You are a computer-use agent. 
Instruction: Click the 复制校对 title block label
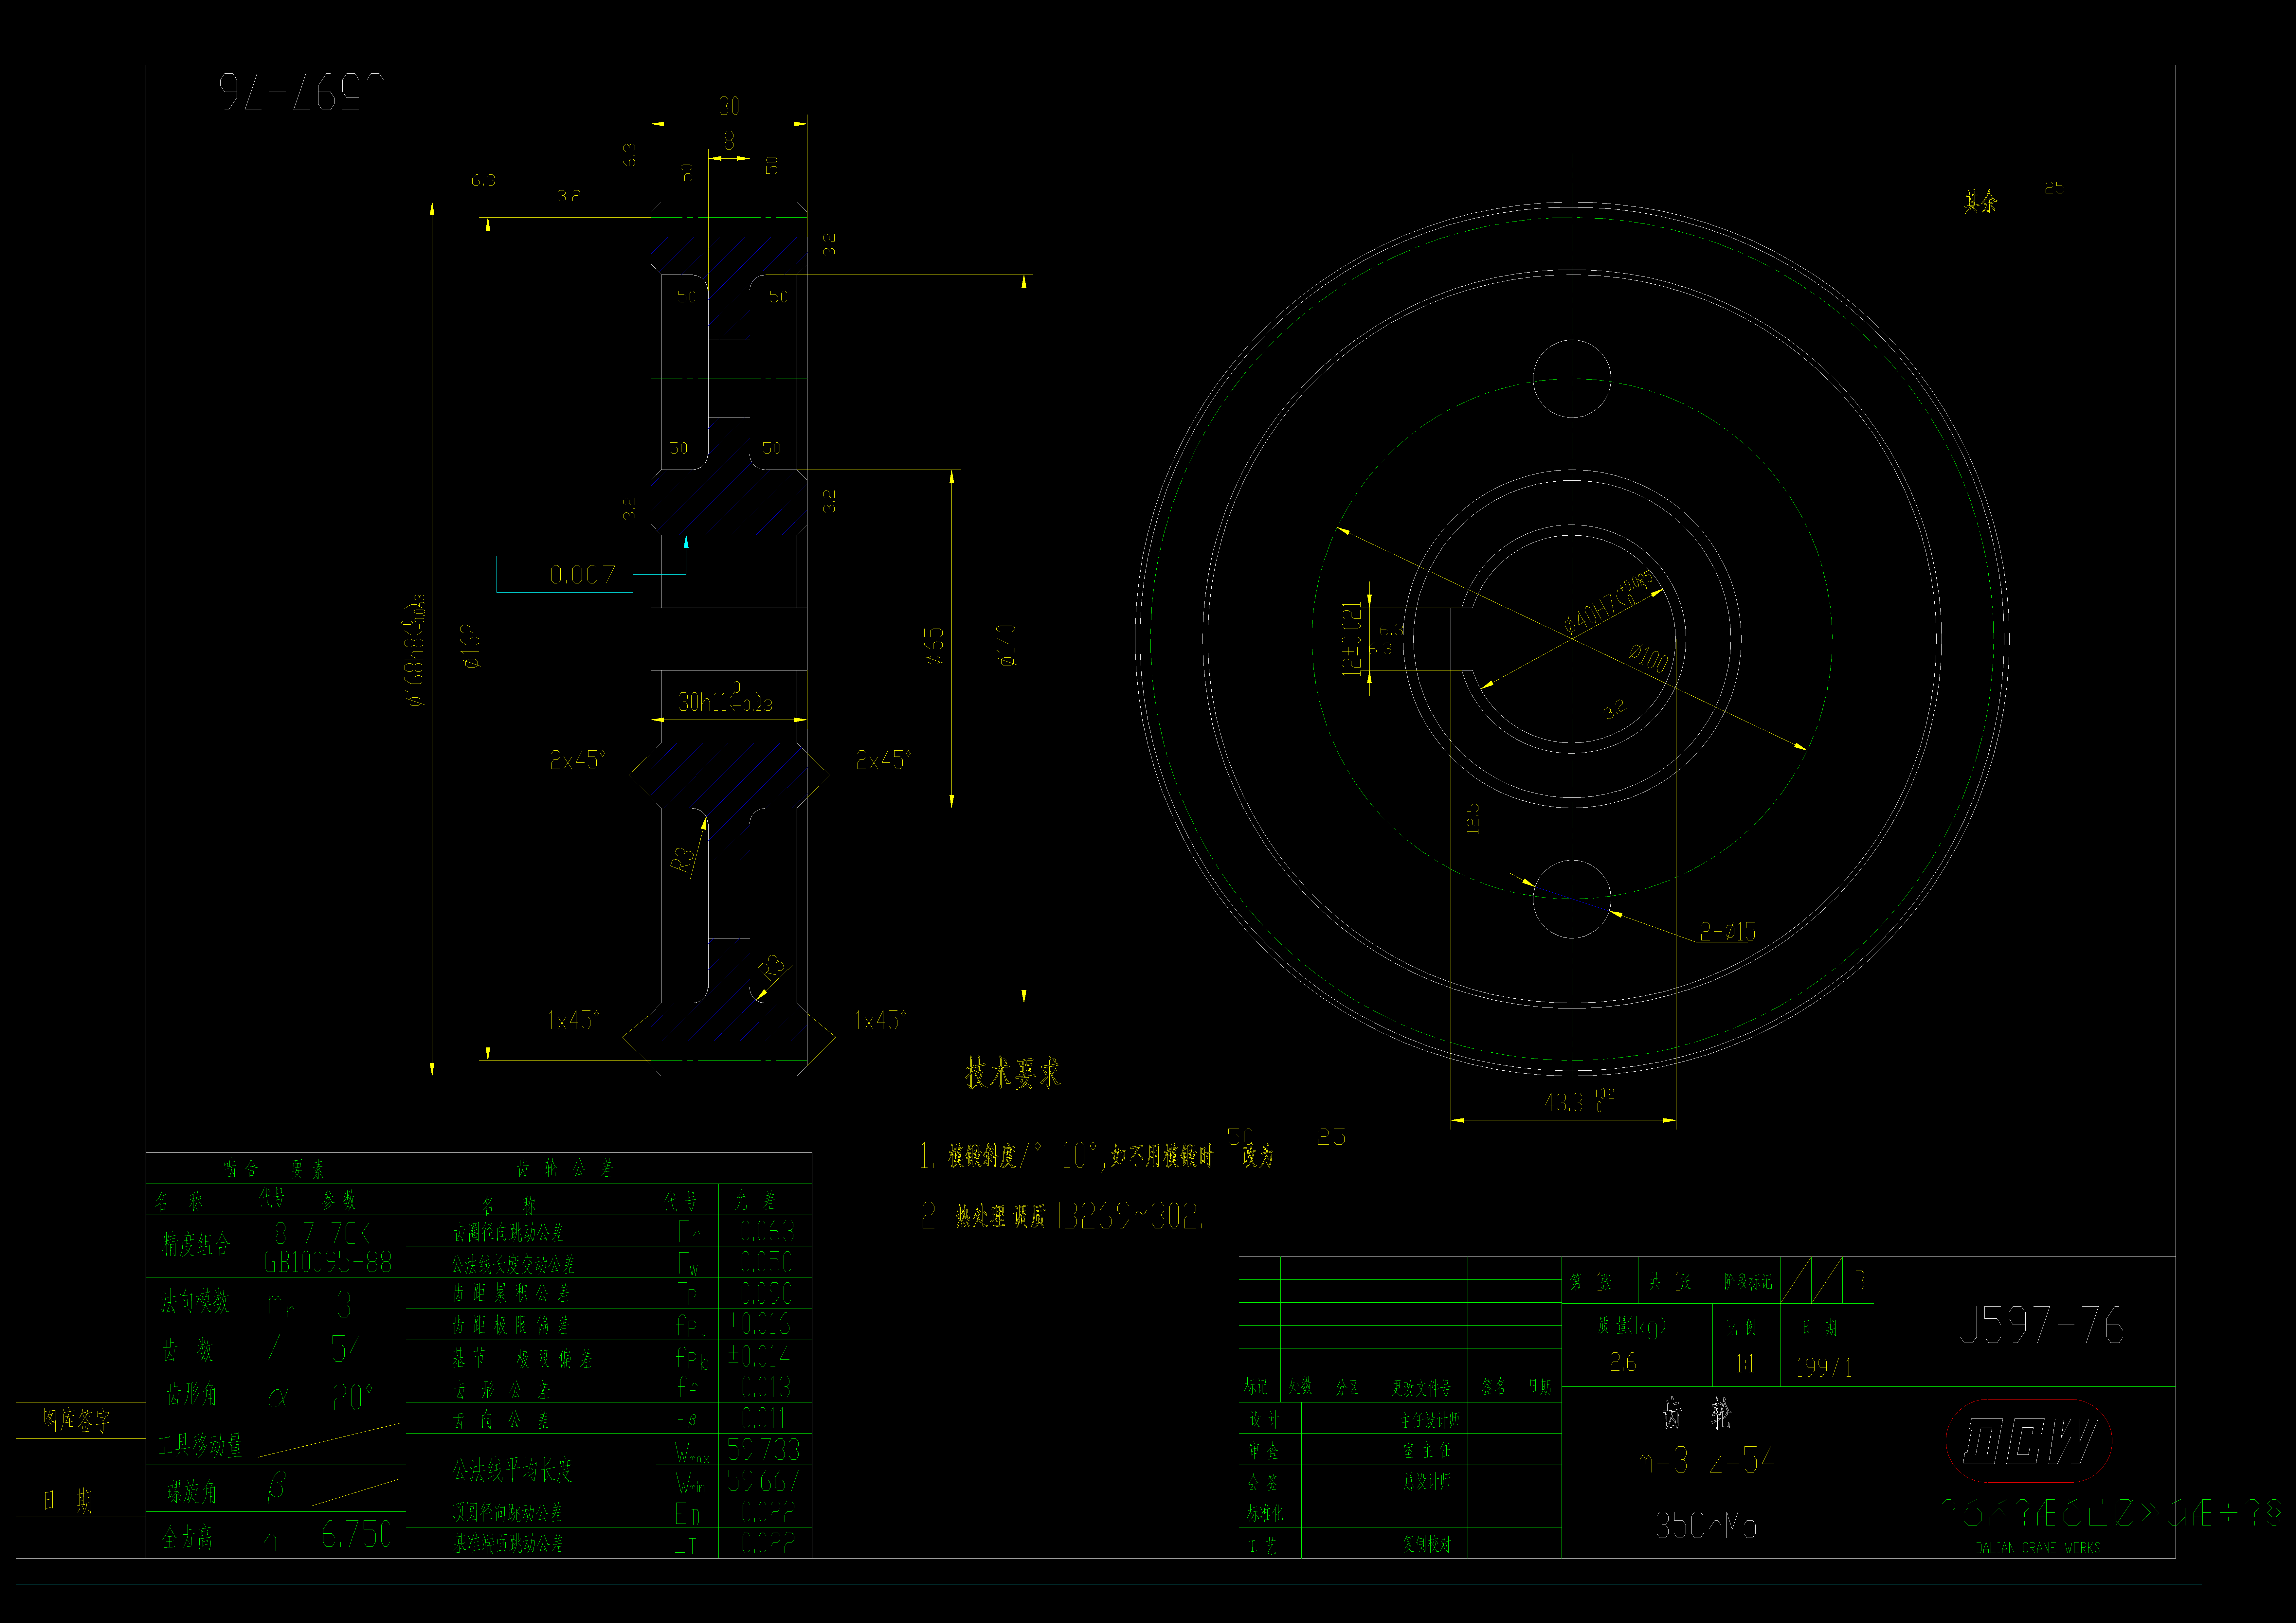(x=1427, y=1544)
